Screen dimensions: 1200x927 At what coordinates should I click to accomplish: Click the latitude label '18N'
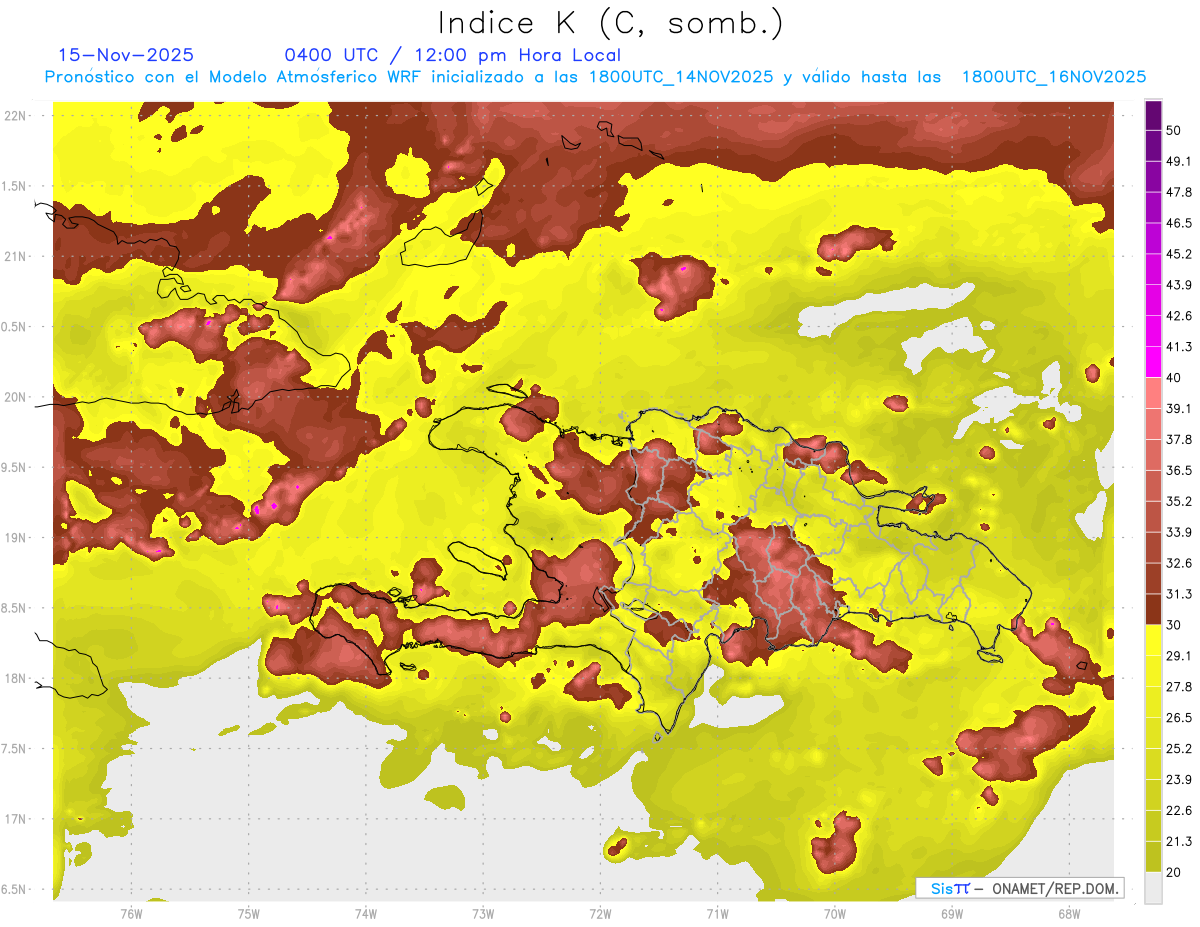(x=15, y=679)
